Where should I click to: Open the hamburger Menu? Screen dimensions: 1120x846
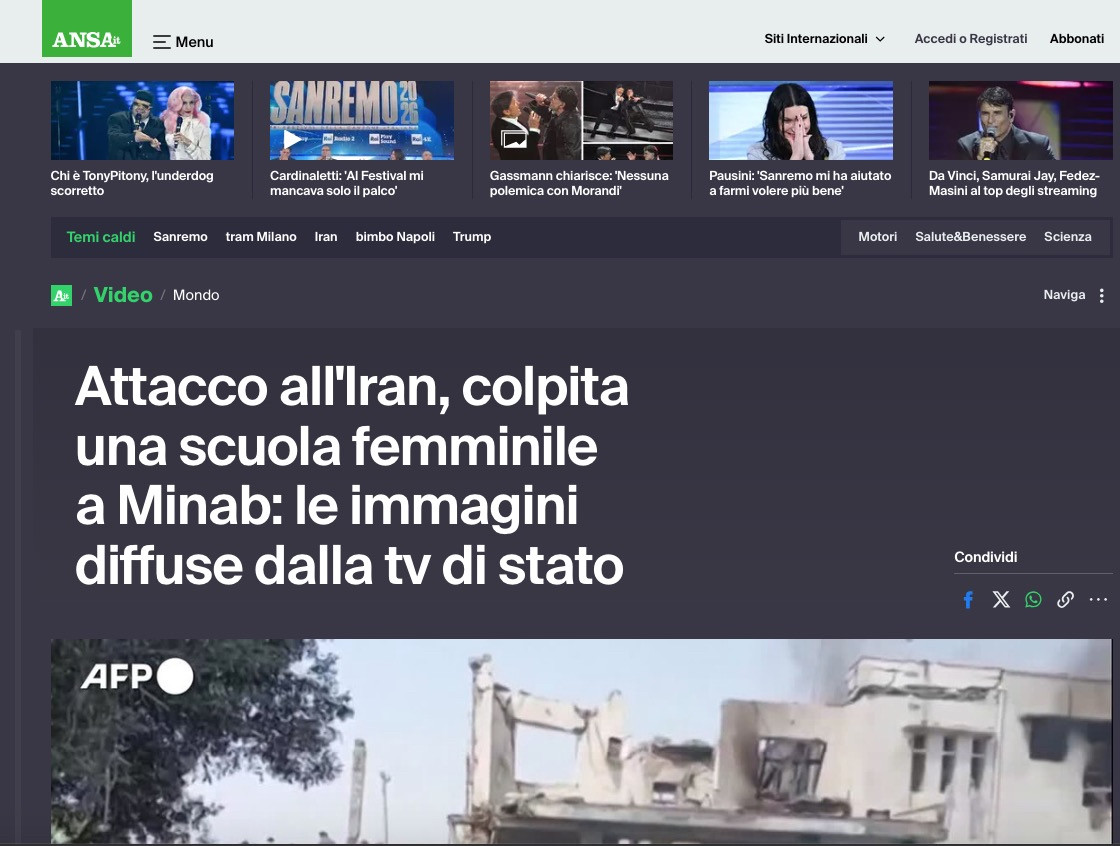coord(183,42)
